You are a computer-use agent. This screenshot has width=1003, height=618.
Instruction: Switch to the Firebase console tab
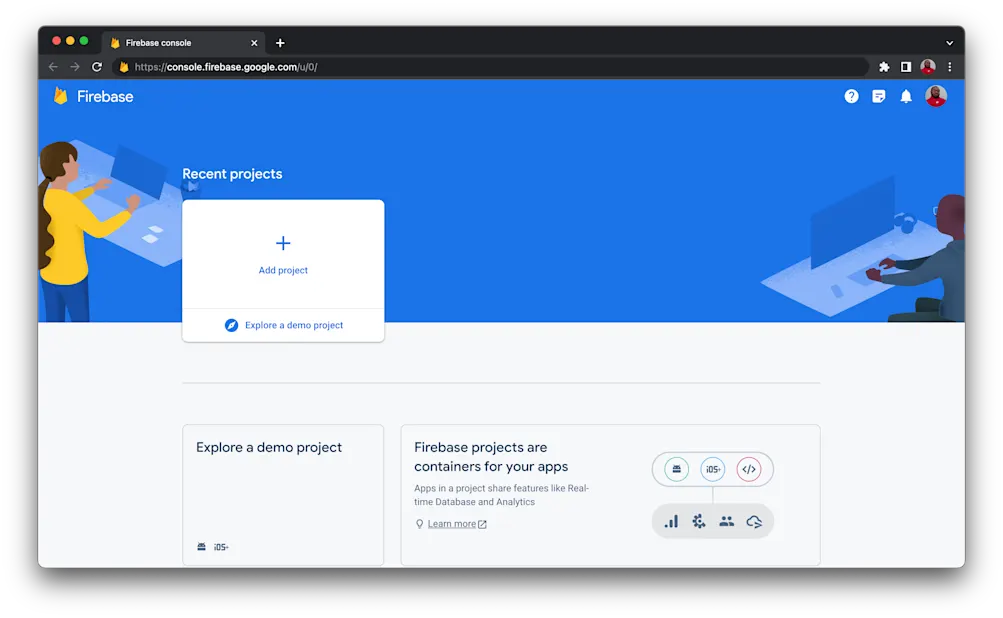(x=180, y=42)
